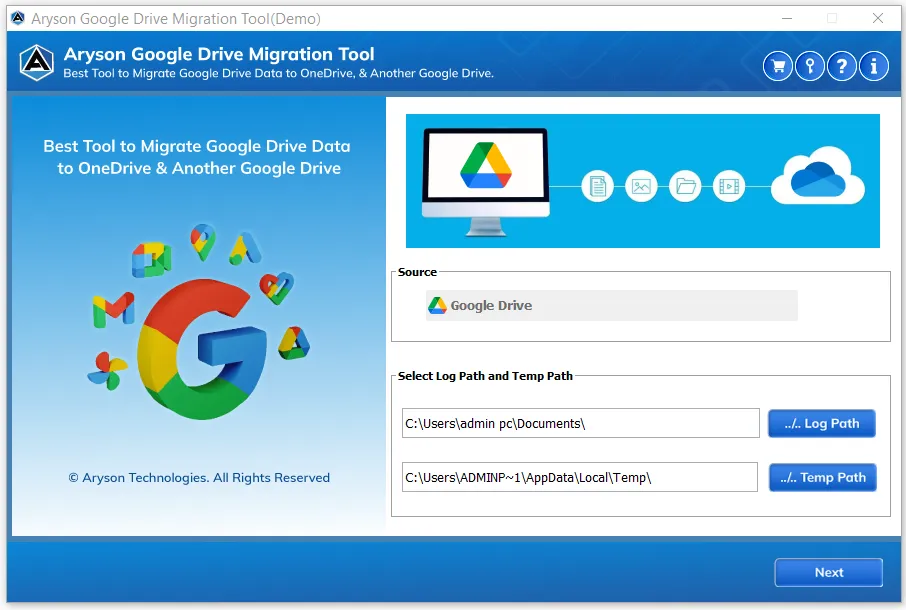Browse with the Log Path button

click(x=822, y=423)
